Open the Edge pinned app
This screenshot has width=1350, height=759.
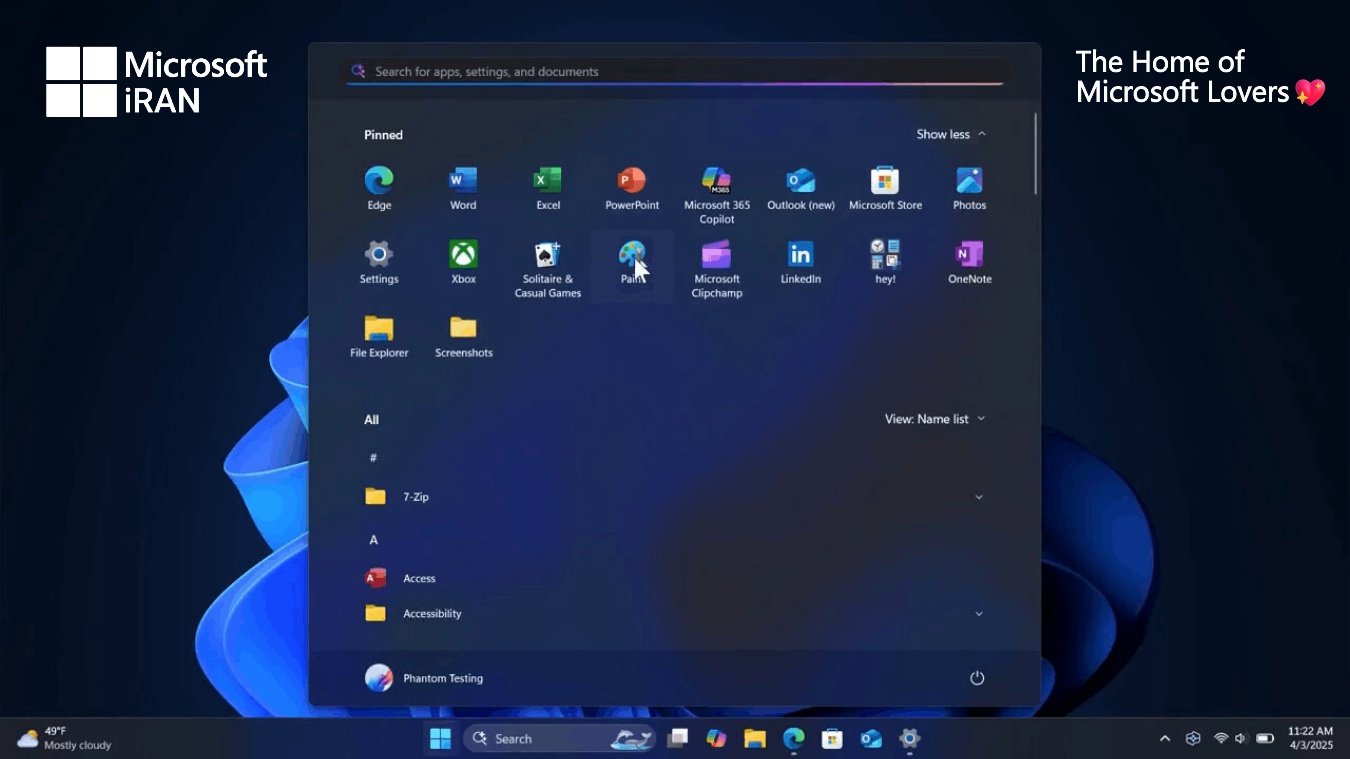[x=379, y=189]
